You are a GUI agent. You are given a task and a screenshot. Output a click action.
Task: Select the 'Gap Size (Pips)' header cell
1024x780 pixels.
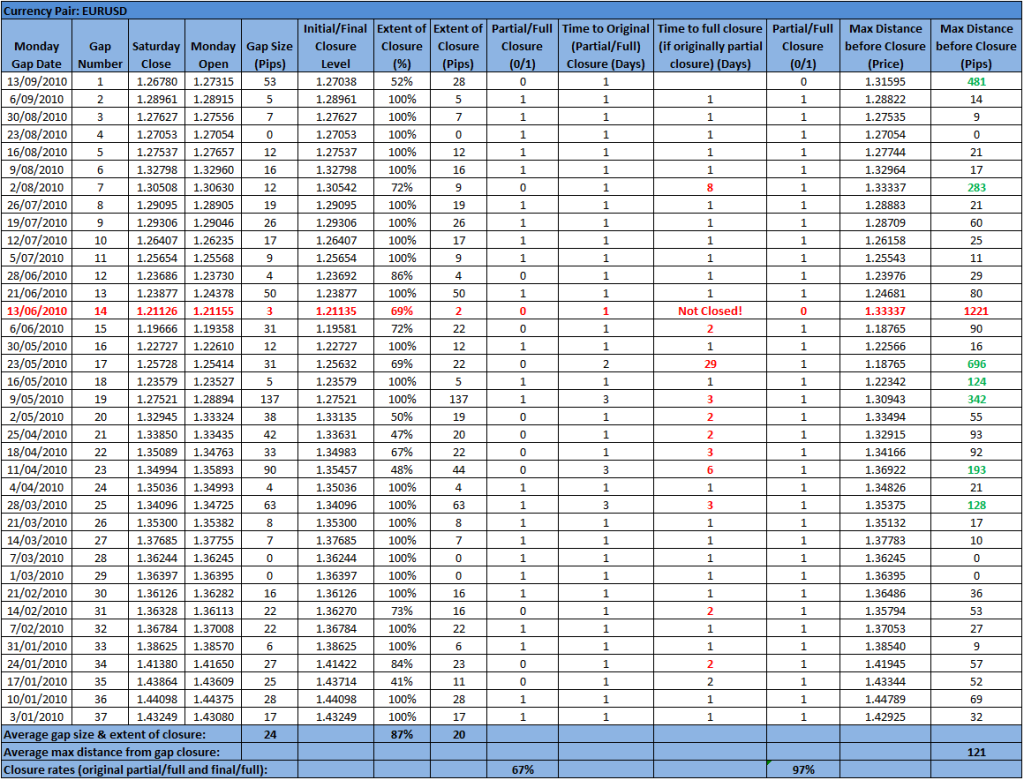[x=270, y=46]
